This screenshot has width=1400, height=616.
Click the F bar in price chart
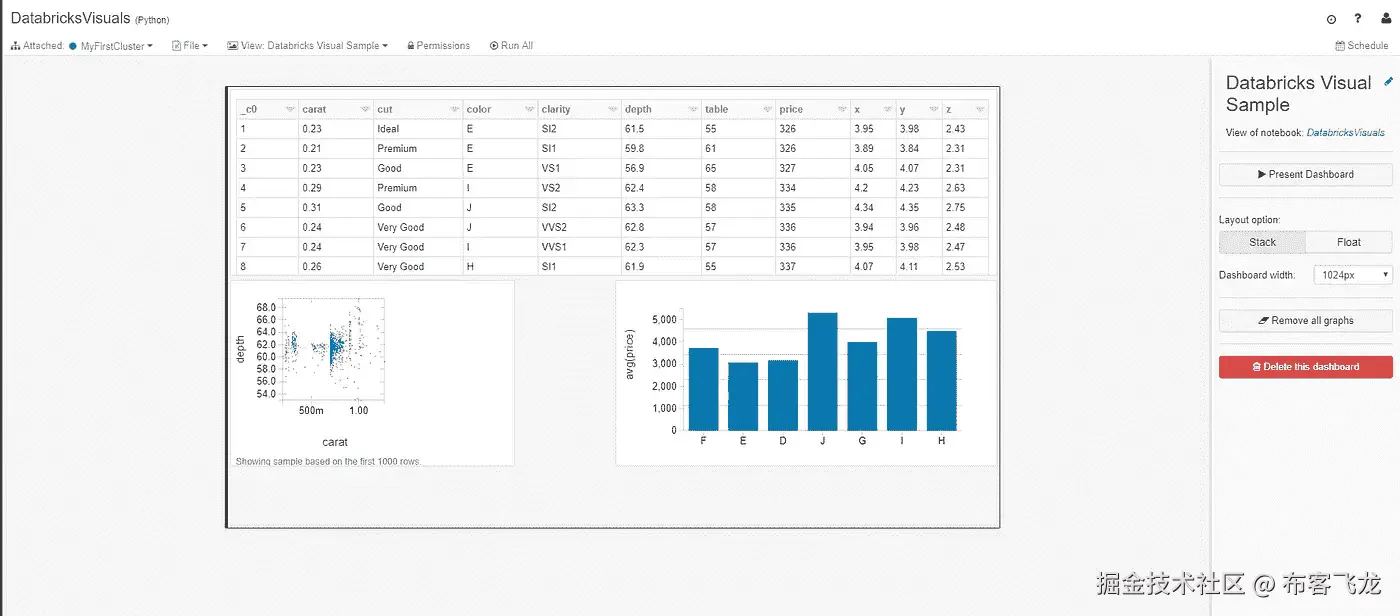coord(703,389)
